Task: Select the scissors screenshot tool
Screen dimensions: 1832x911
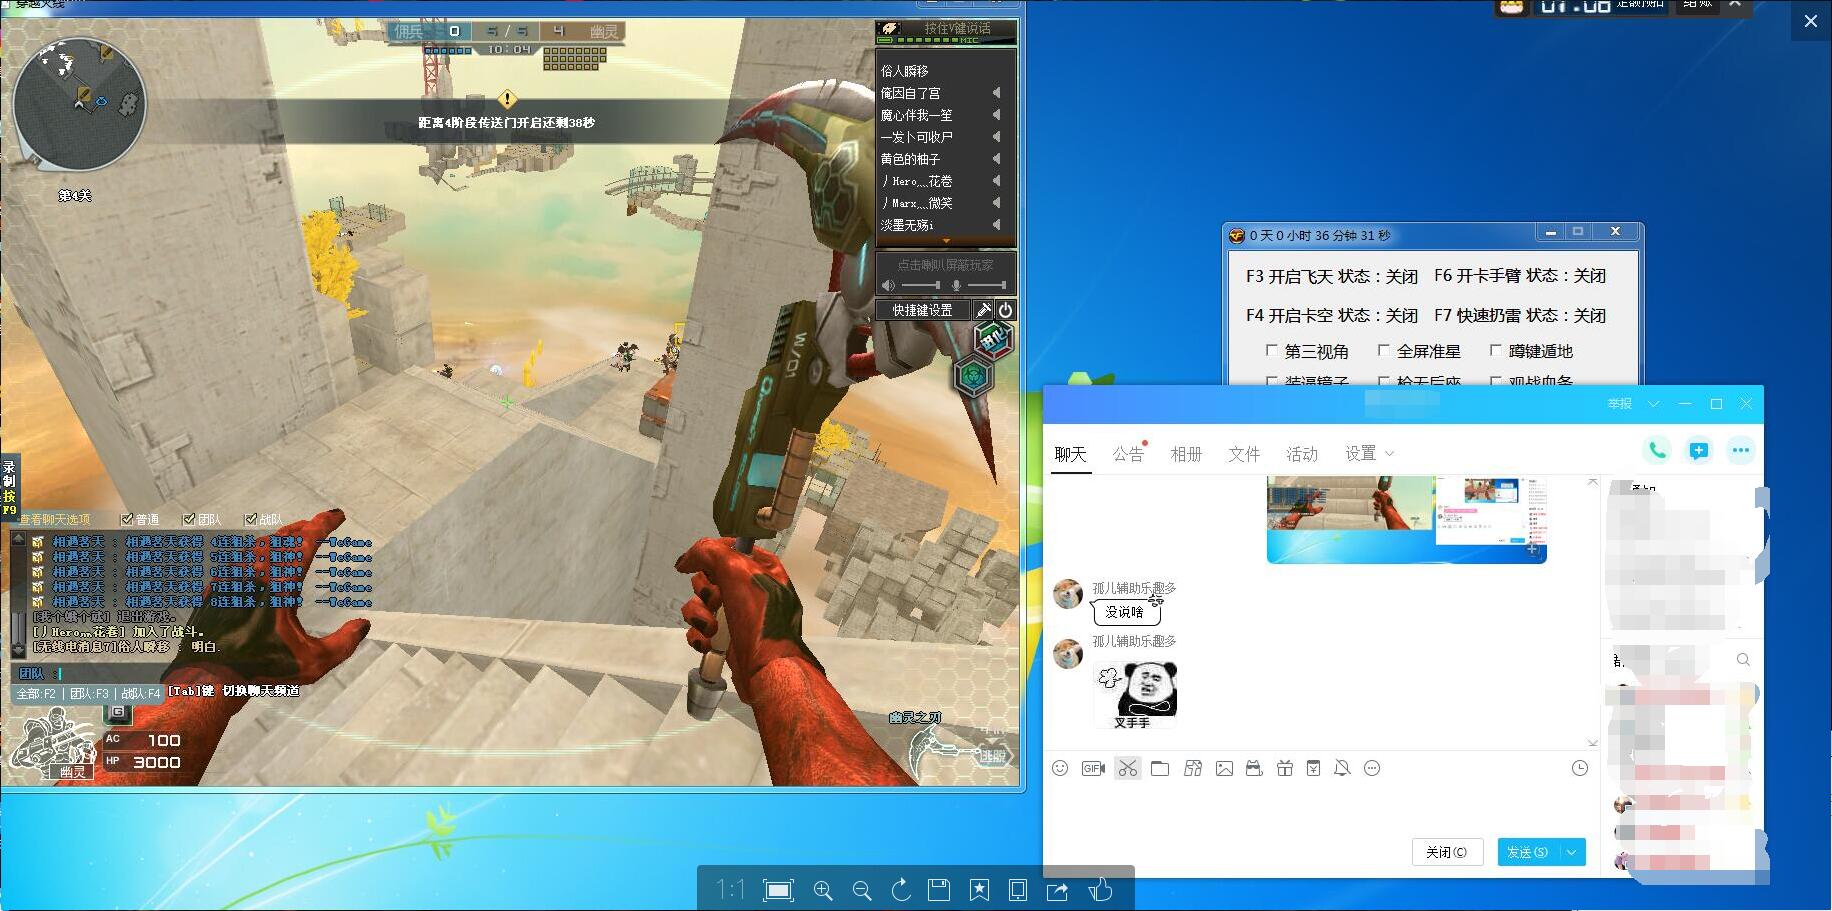Action: tap(1127, 768)
